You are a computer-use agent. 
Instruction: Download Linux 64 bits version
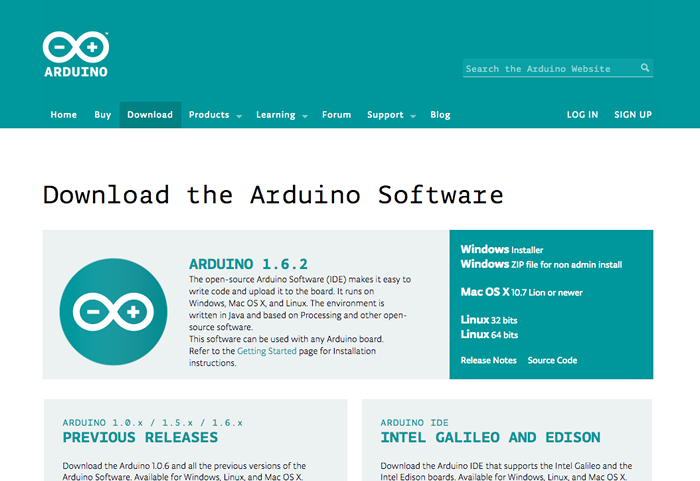pos(489,335)
